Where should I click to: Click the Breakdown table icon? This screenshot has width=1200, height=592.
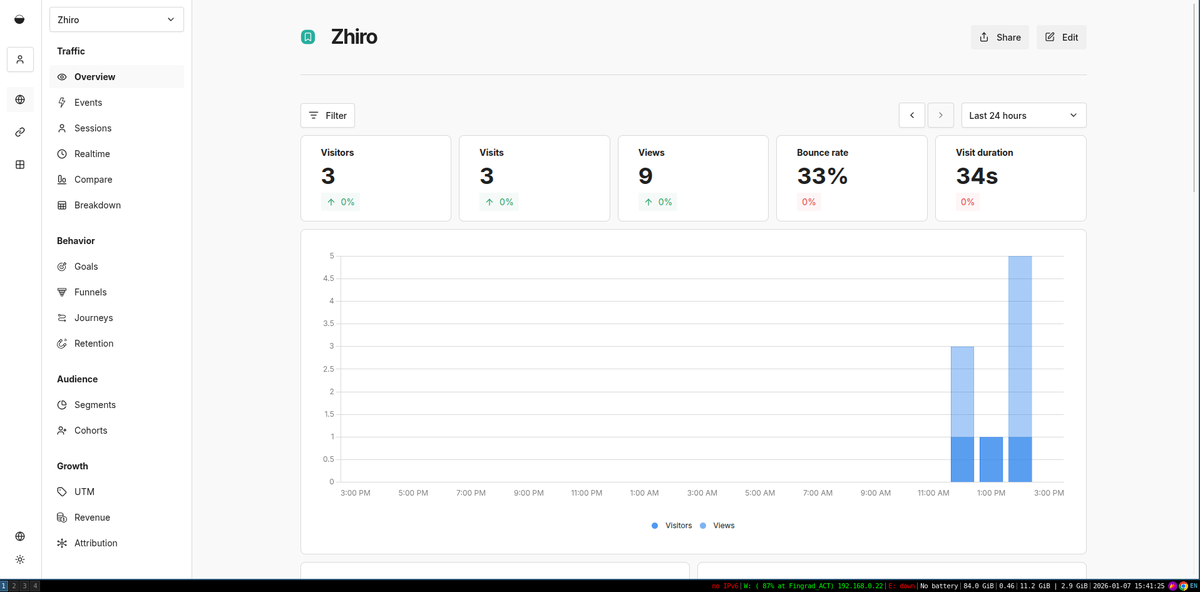(x=62, y=205)
